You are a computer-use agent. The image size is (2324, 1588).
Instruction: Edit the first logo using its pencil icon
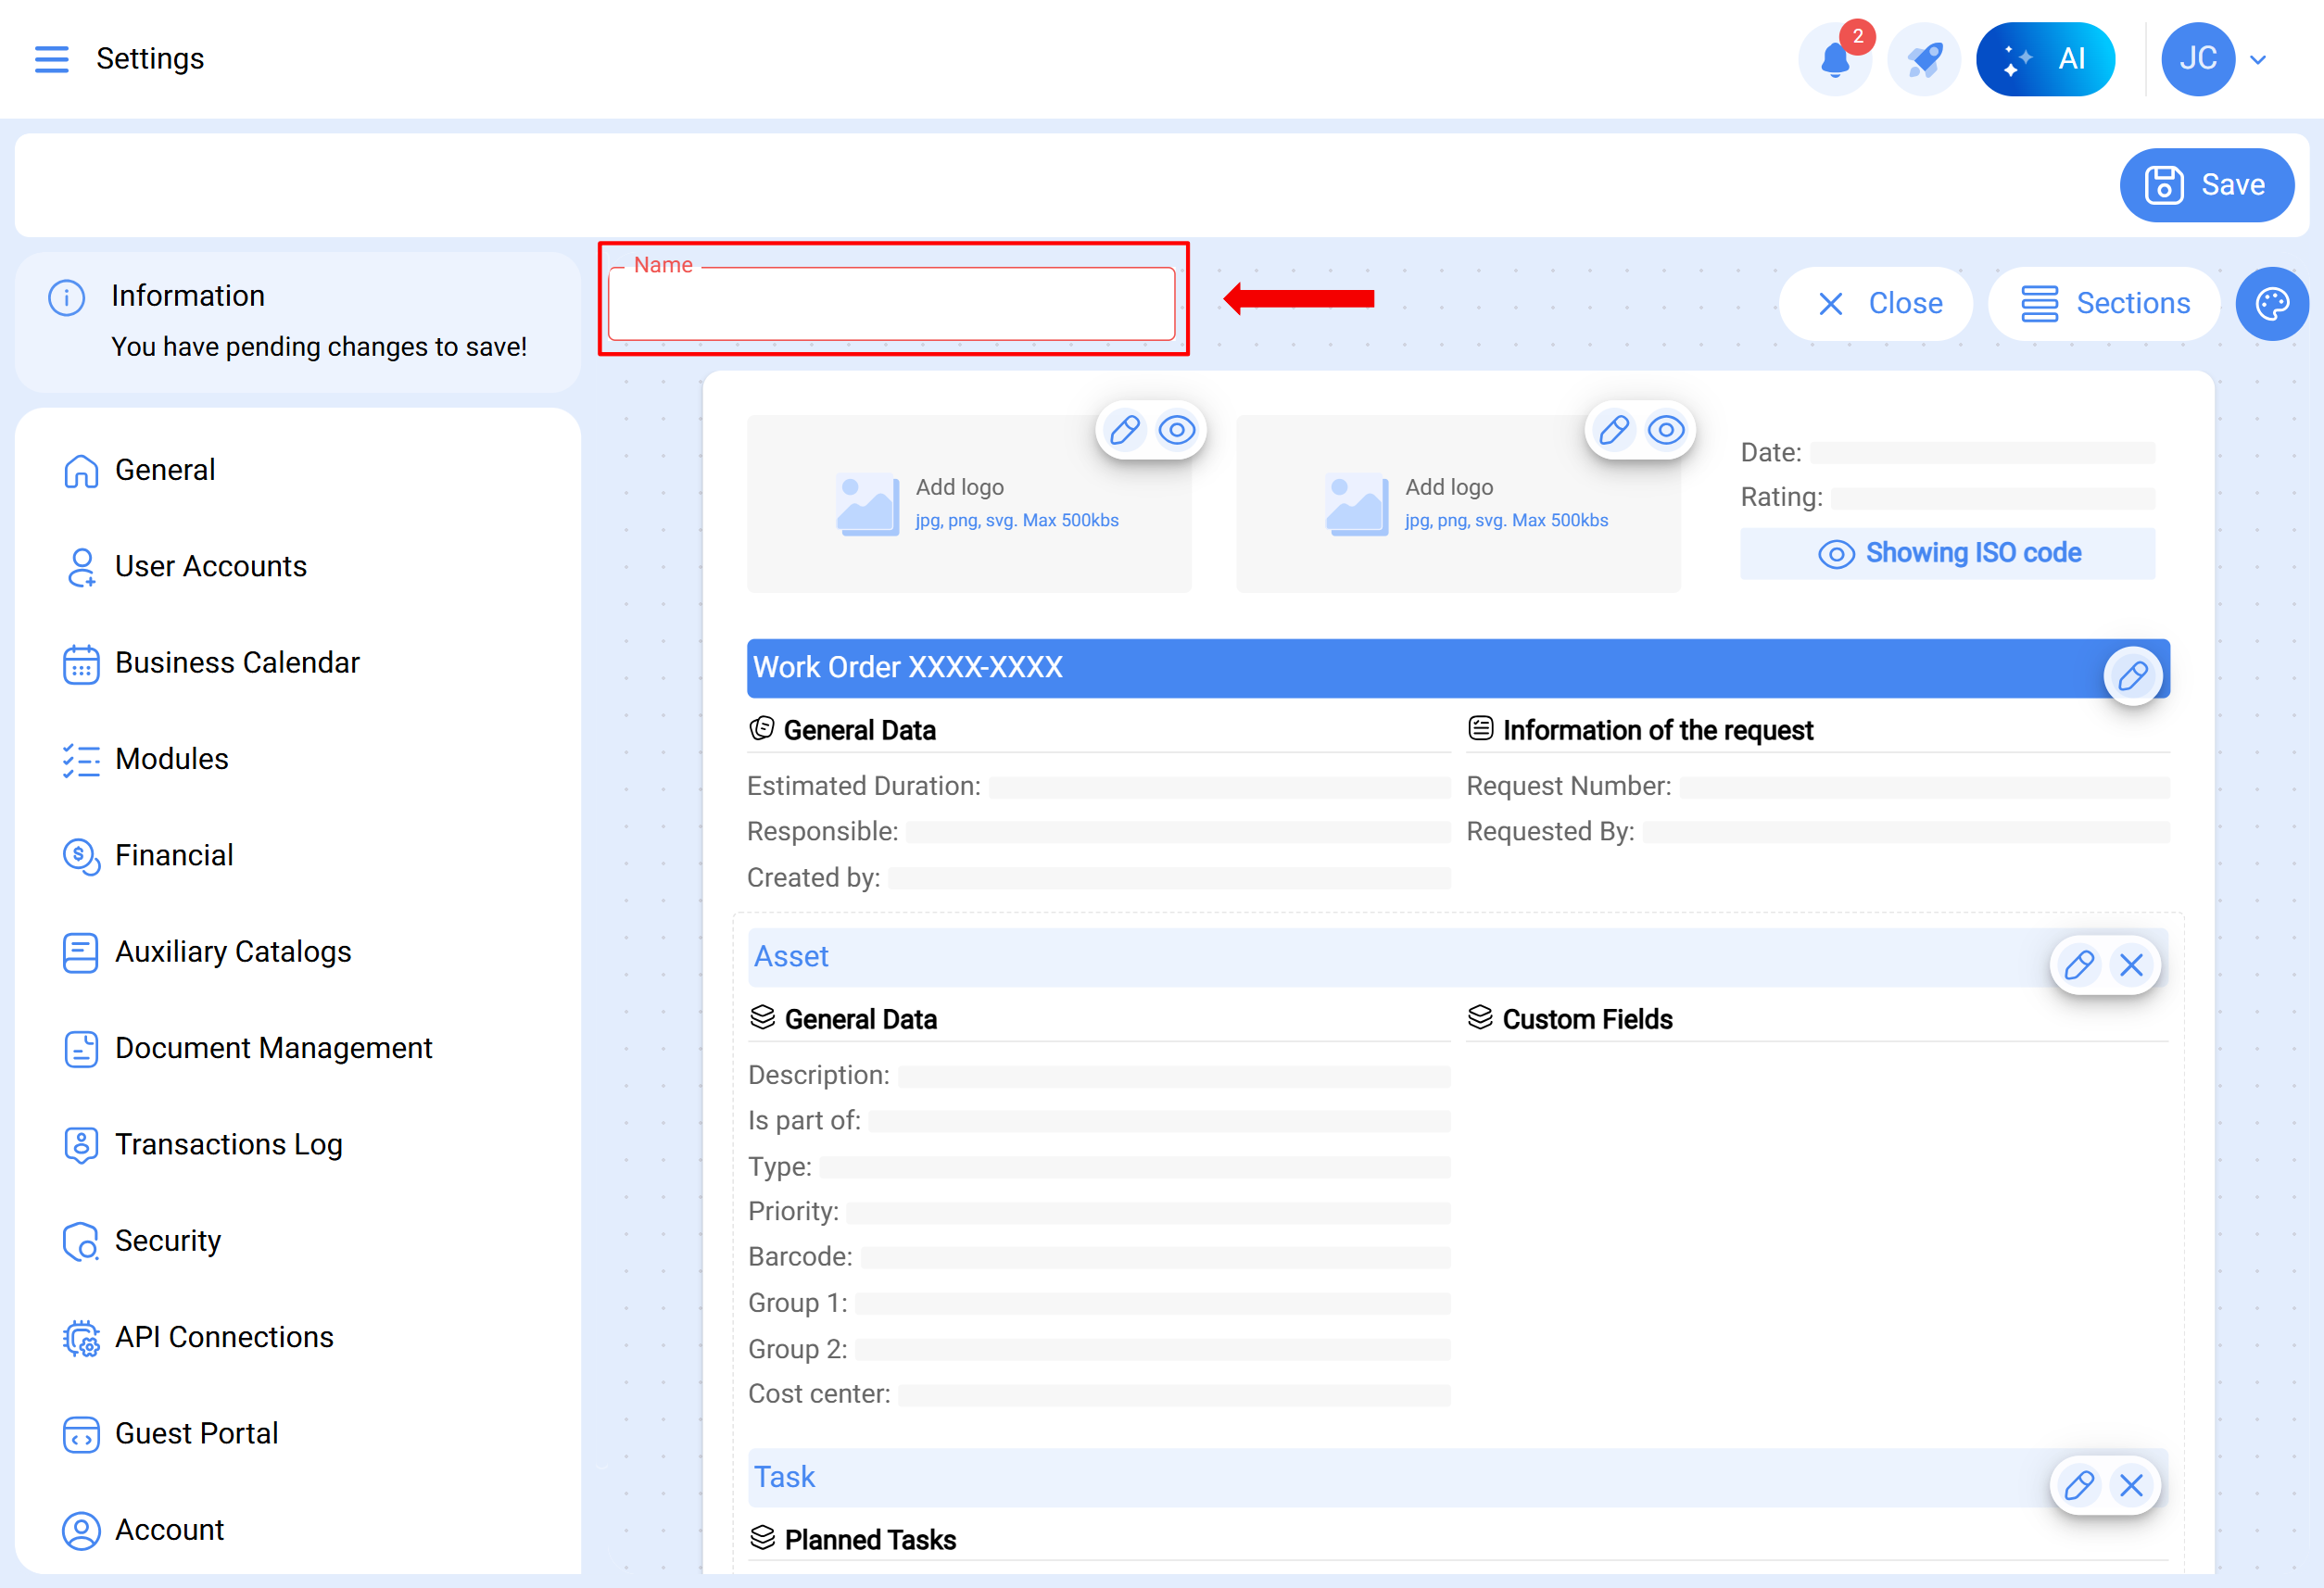click(1124, 430)
